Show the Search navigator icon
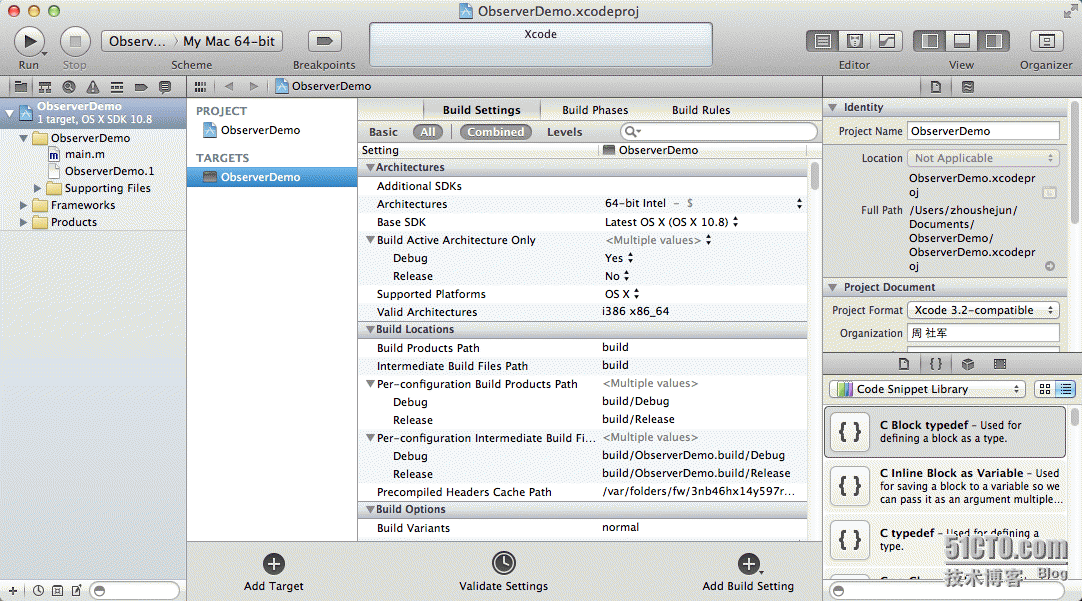The width and height of the screenshot is (1082, 601). 69,87
